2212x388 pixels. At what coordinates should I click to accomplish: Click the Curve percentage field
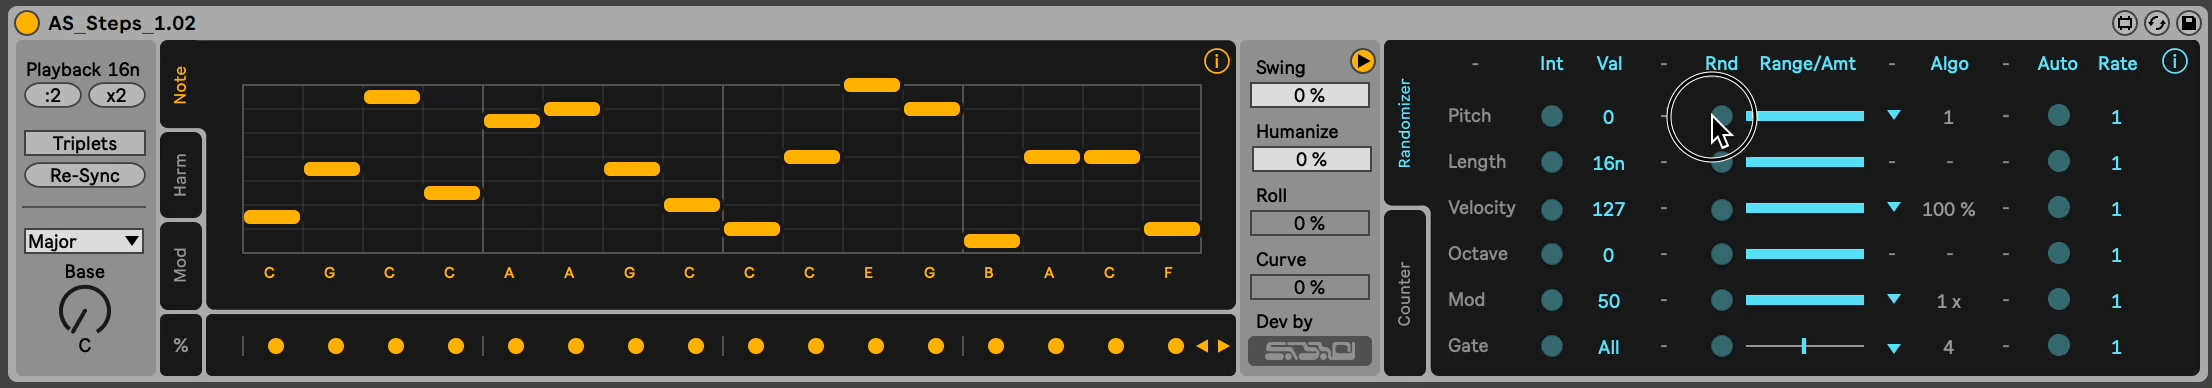[x=1310, y=288]
